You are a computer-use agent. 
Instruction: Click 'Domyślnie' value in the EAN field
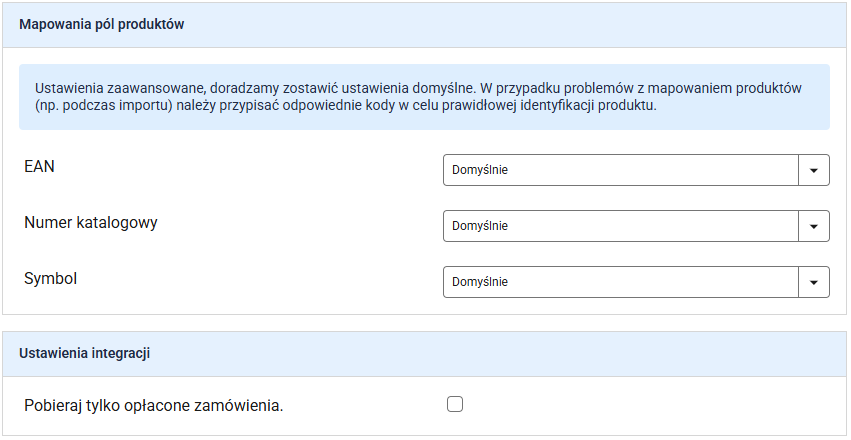pos(480,170)
